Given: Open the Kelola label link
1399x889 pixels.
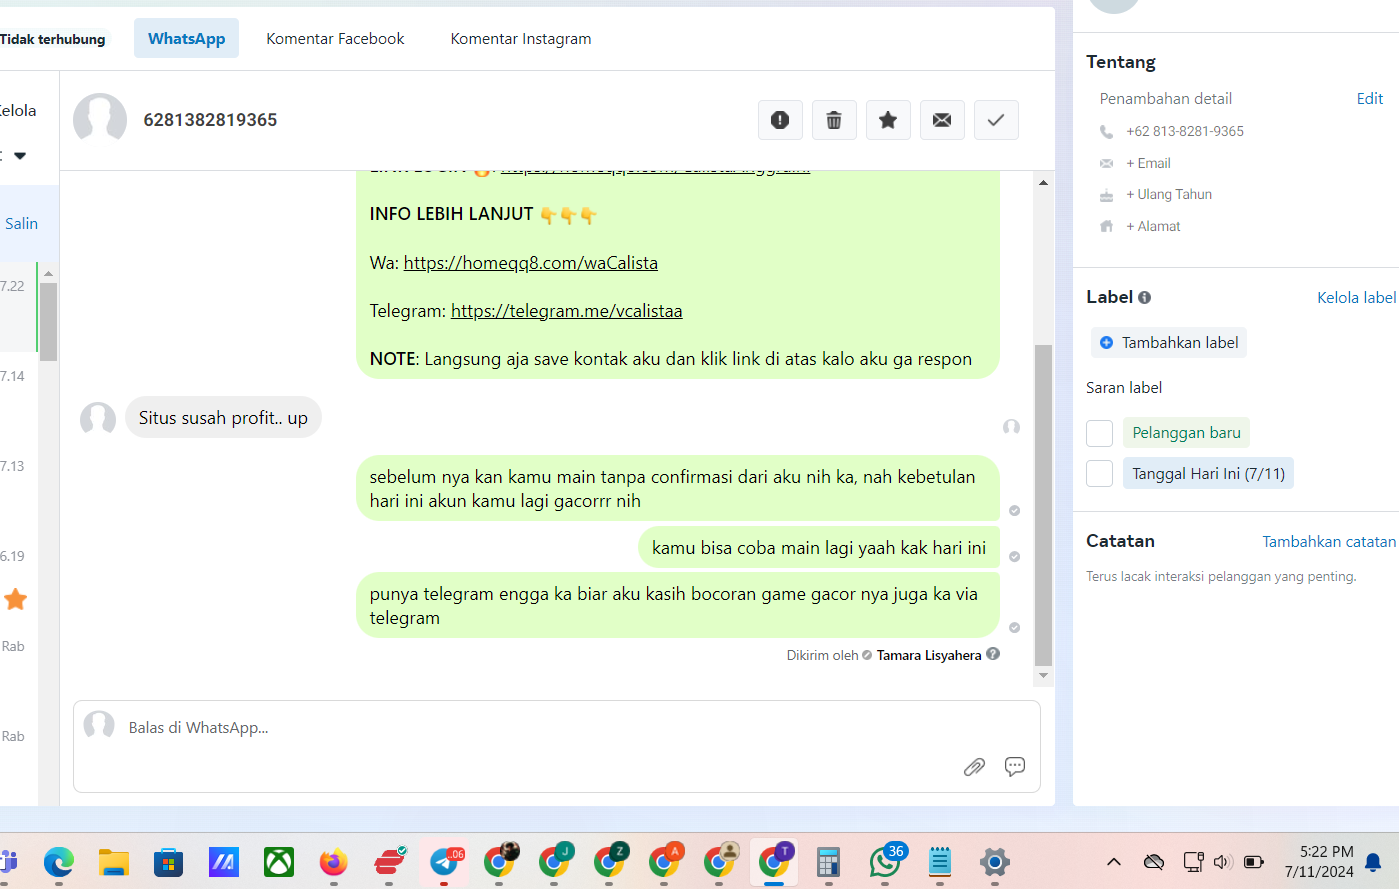Looking at the screenshot, I should pyautogui.click(x=1356, y=298).
